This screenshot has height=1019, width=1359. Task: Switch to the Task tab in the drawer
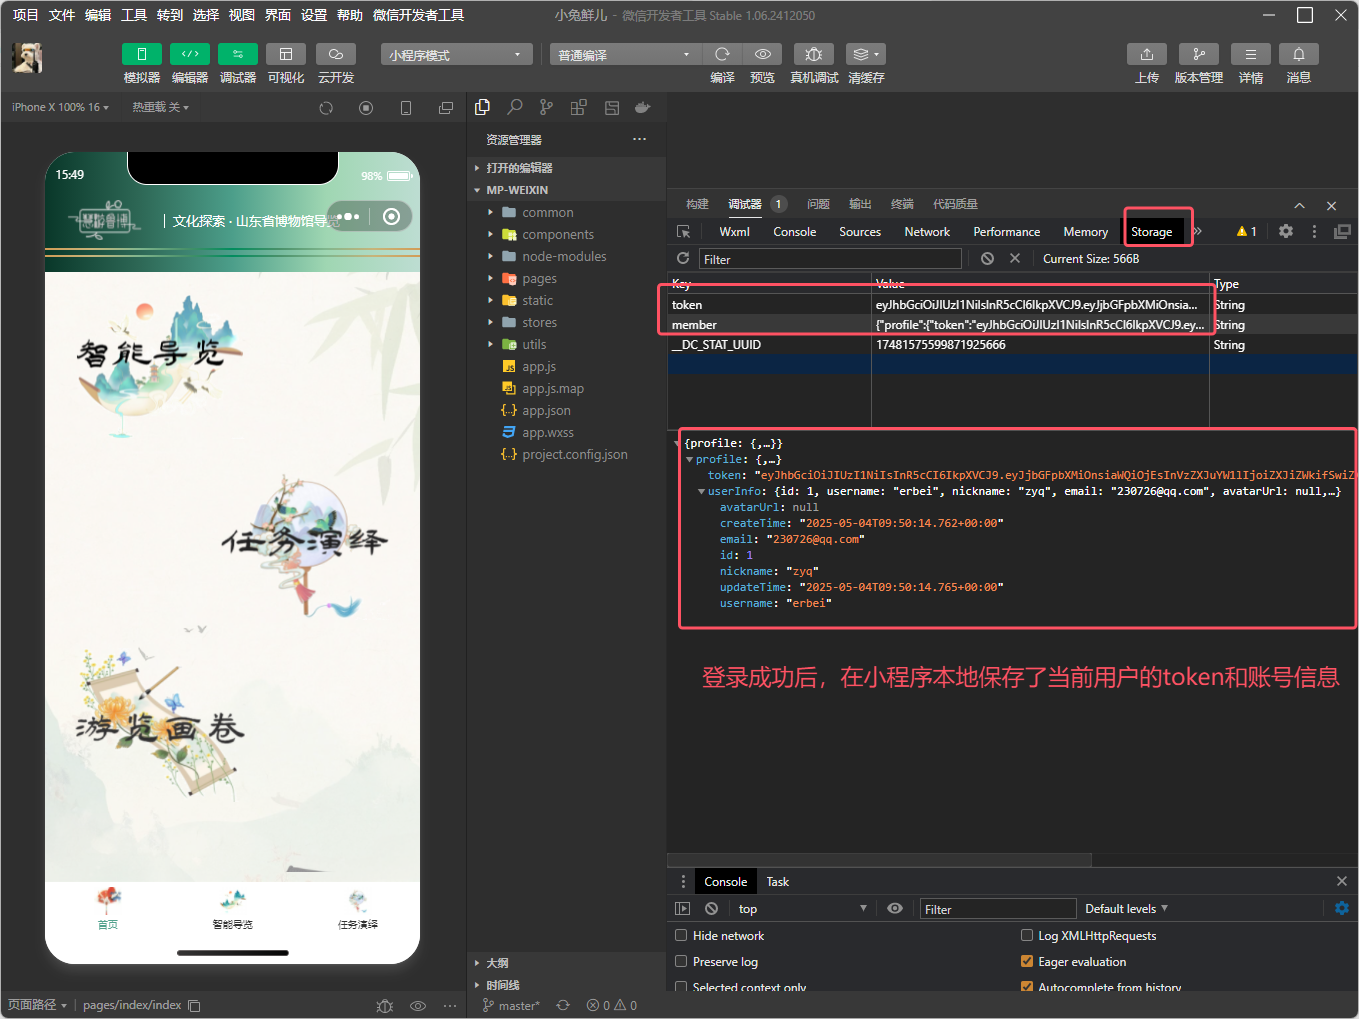click(777, 881)
